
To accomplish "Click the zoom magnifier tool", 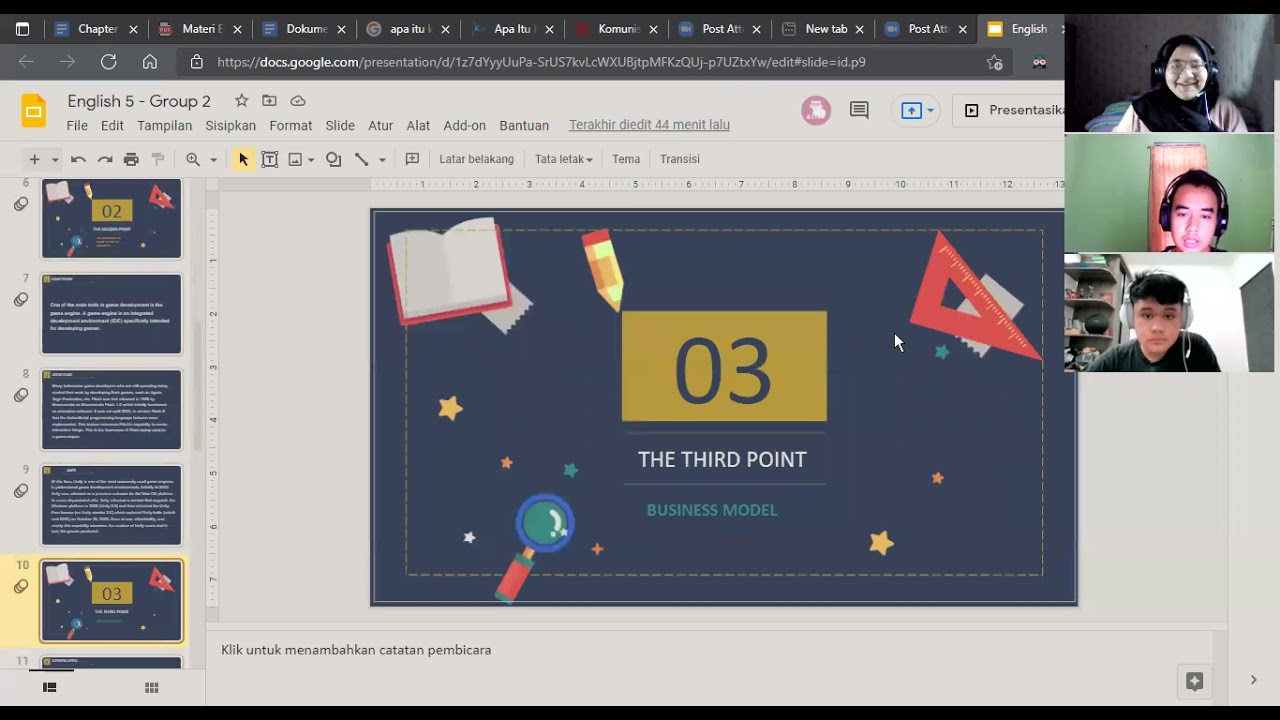I will (193, 159).
